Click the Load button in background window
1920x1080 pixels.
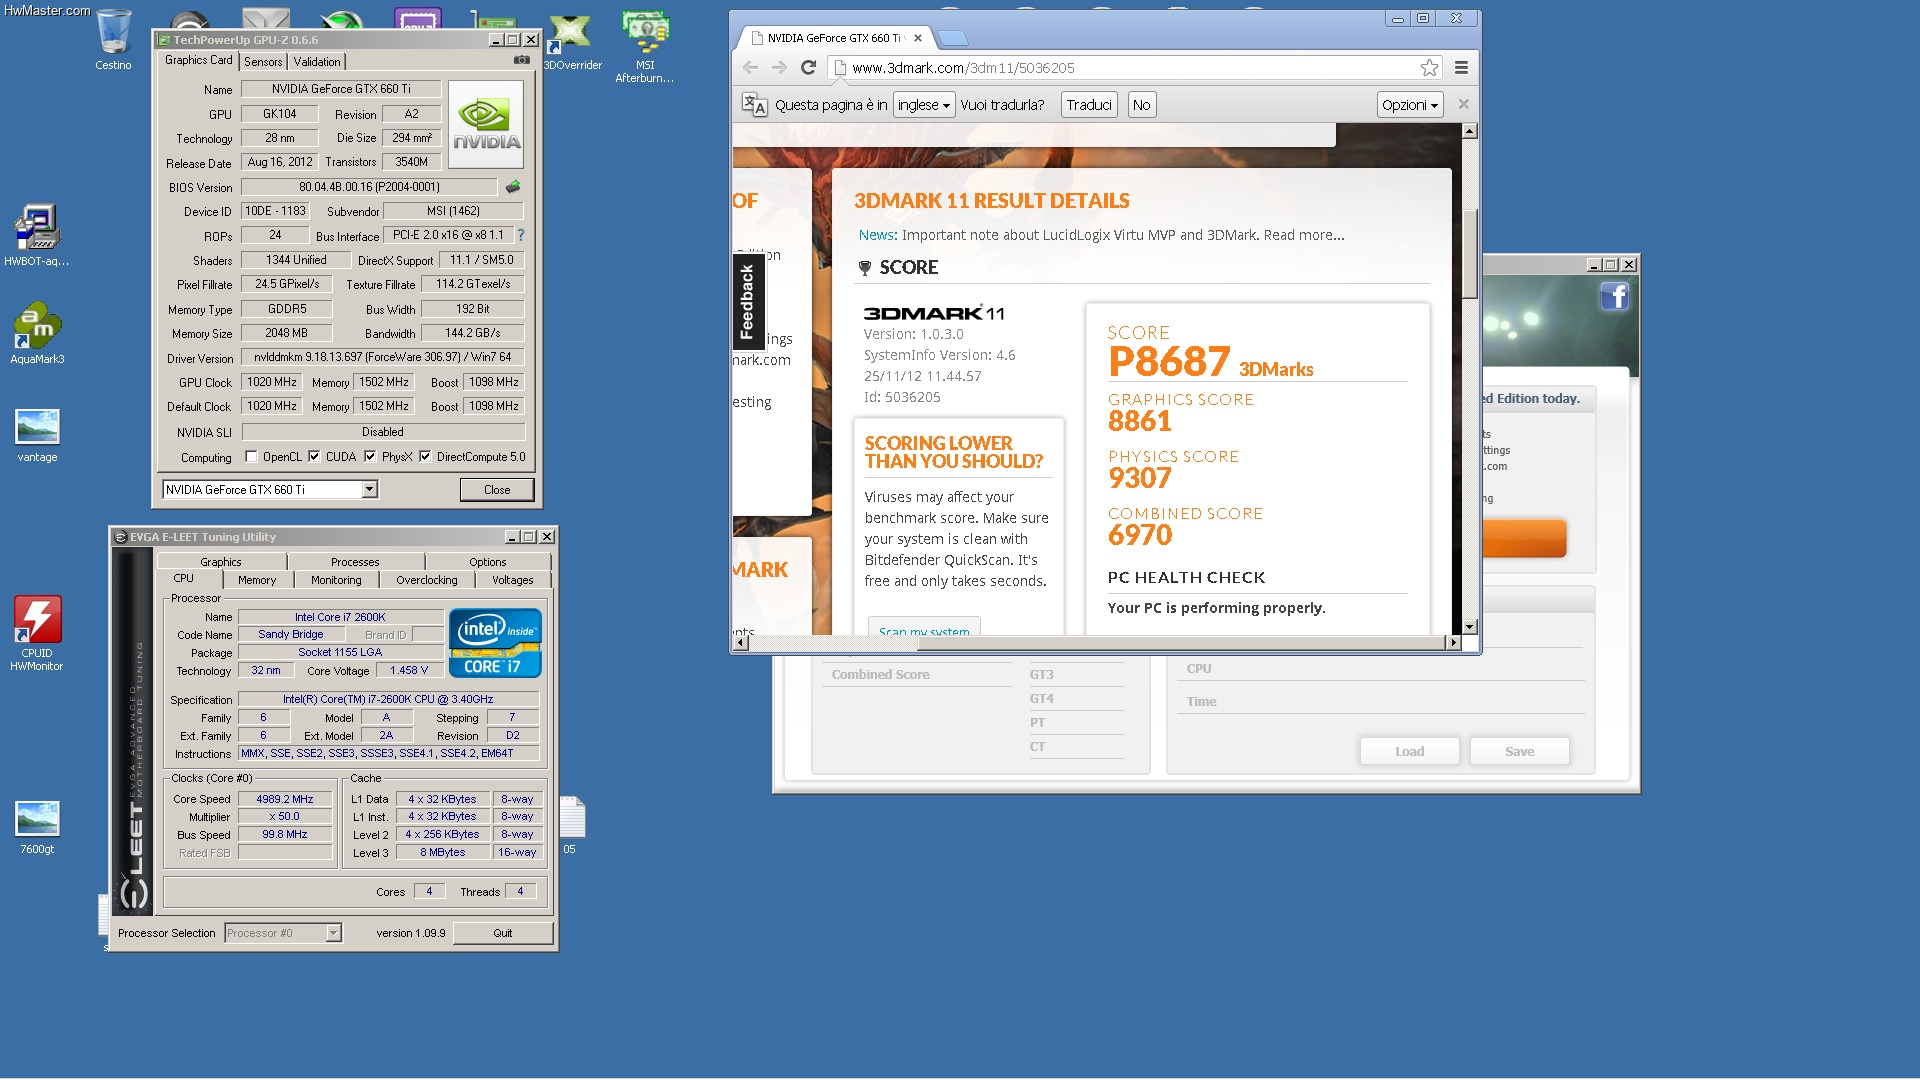pyautogui.click(x=1409, y=751)
